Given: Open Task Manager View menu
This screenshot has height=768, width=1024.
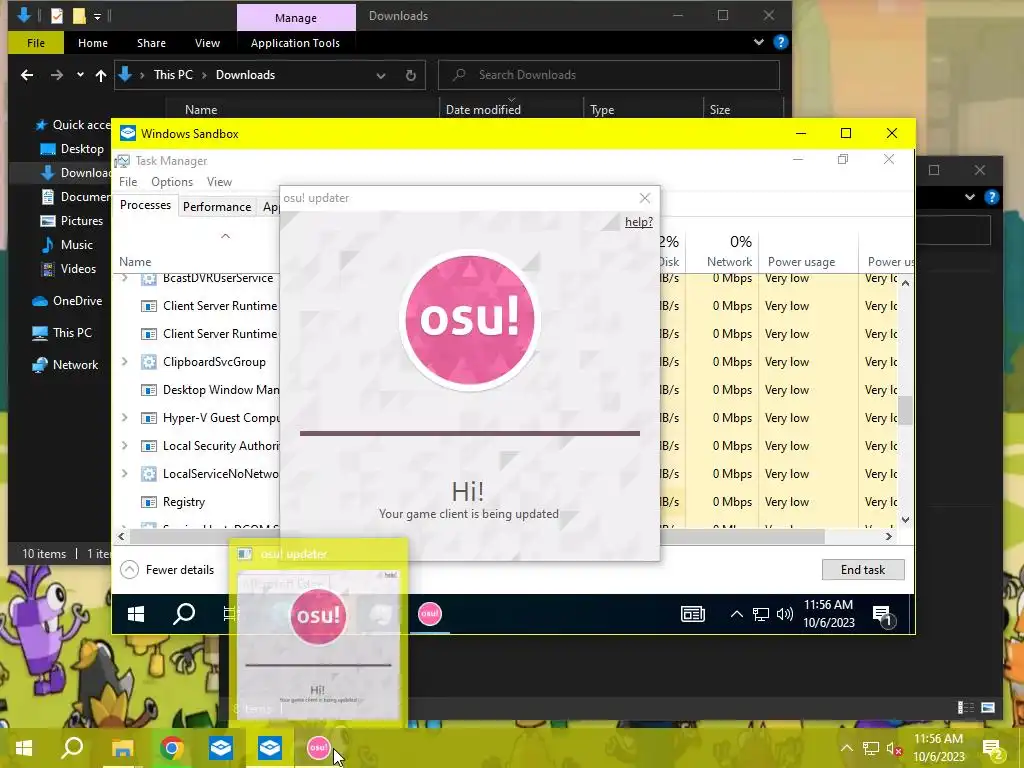Looking at the screenshot, I should click(219, 182).
